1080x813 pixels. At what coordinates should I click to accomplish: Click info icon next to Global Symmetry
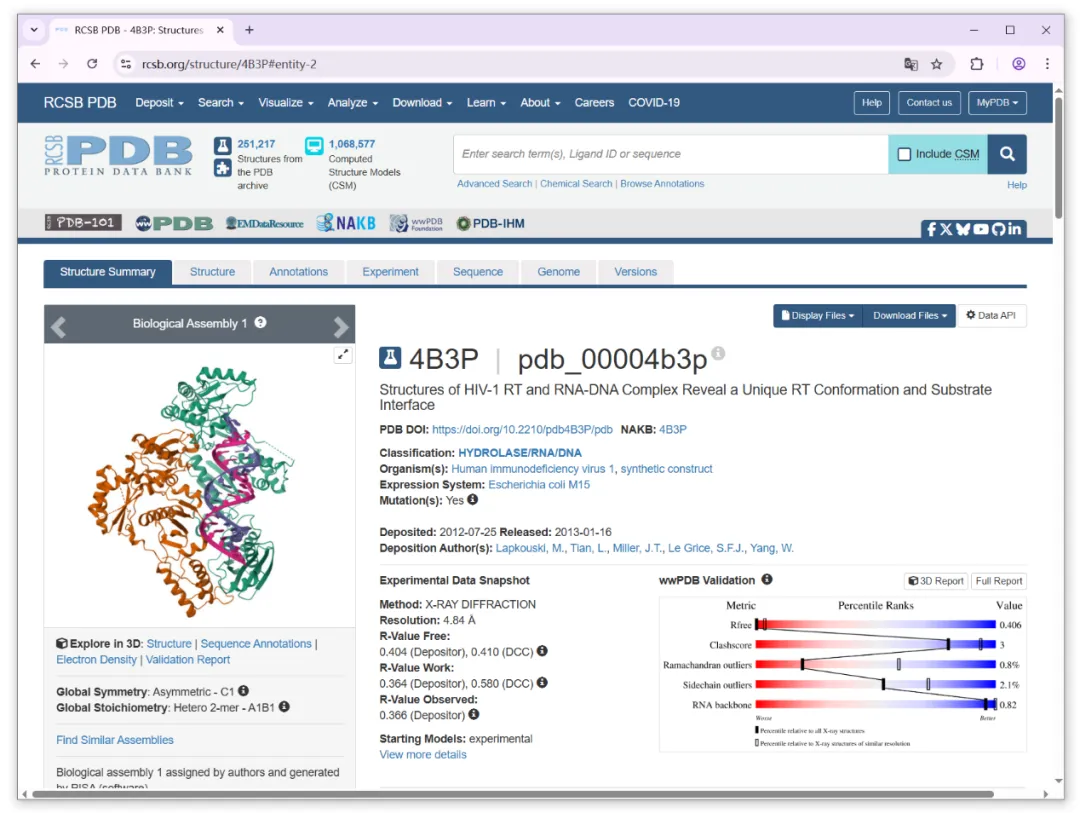click(244, 690)
